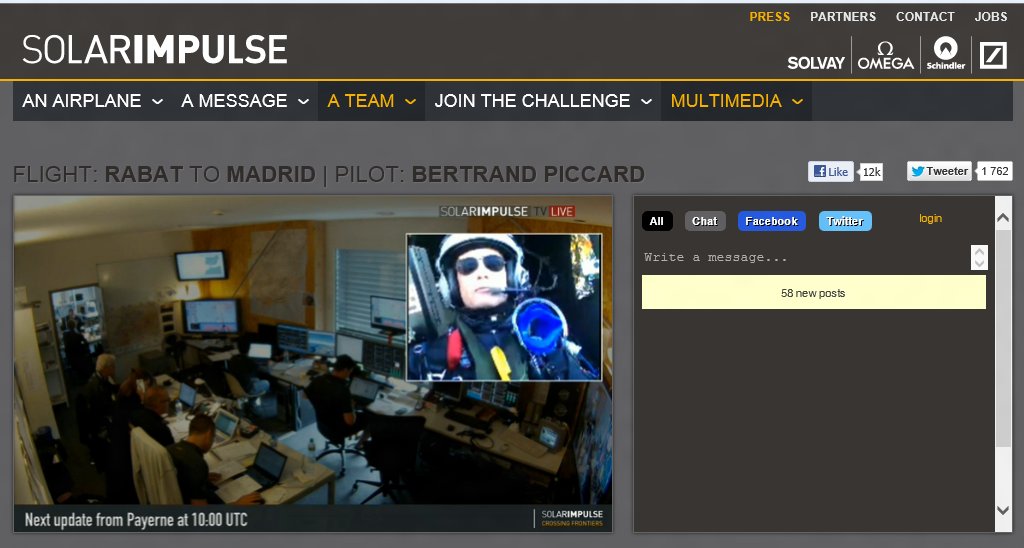Open the Jobs page
Screen dimensions: 1024x548
coord(991,17)
